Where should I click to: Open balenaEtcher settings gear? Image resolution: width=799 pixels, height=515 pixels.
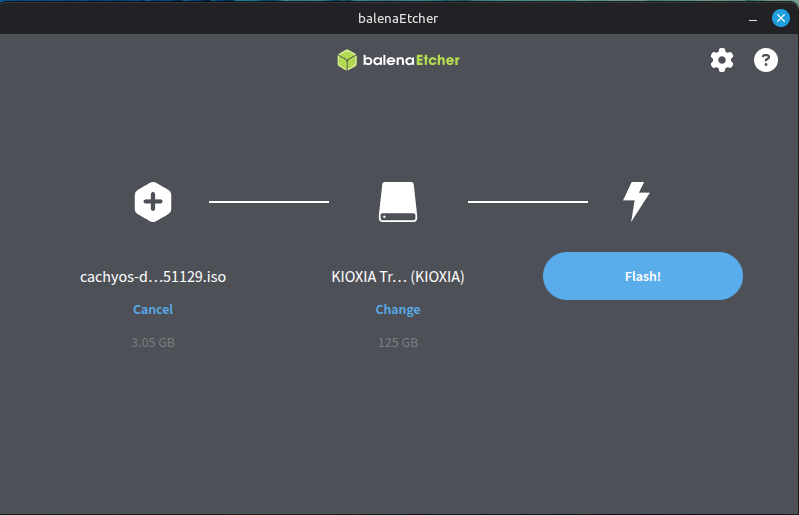click(x=722, y=60)
